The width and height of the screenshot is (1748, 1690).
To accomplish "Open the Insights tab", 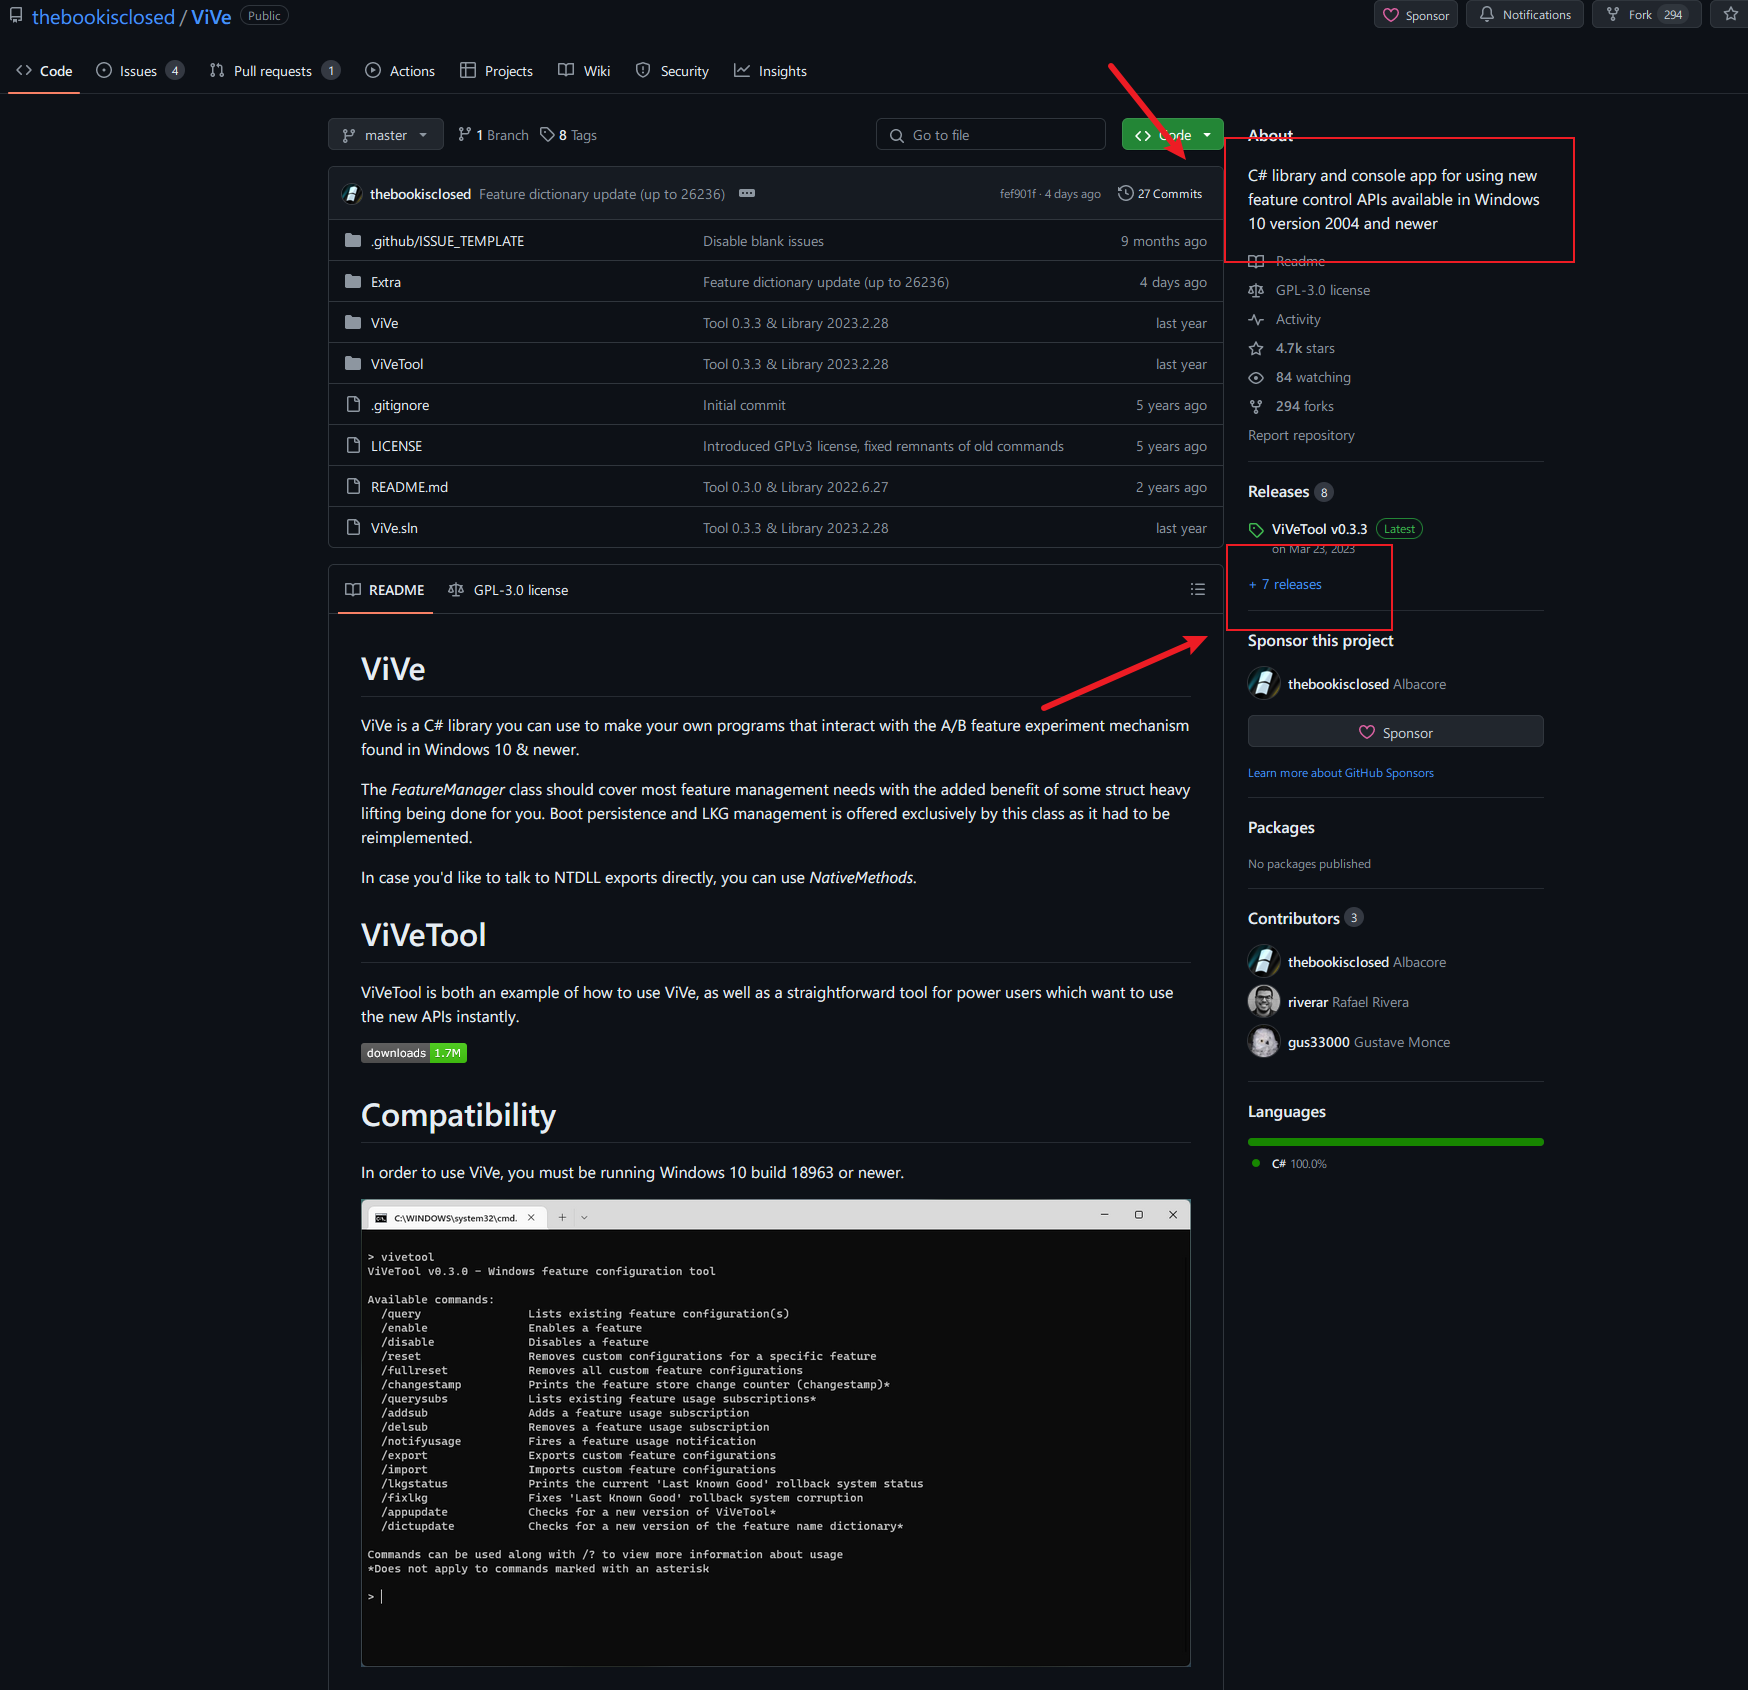I will tap(770, 71).
